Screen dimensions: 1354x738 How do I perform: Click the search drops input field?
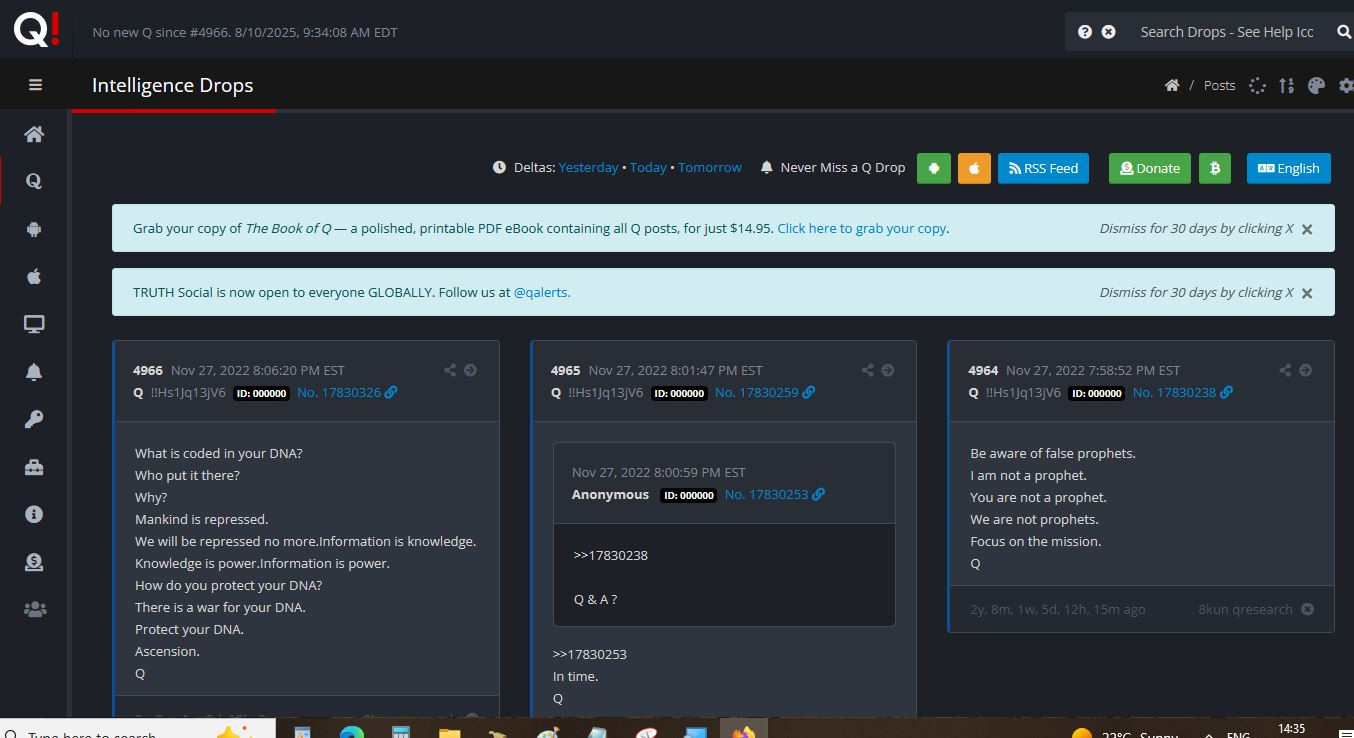(x=1227, y=32)
